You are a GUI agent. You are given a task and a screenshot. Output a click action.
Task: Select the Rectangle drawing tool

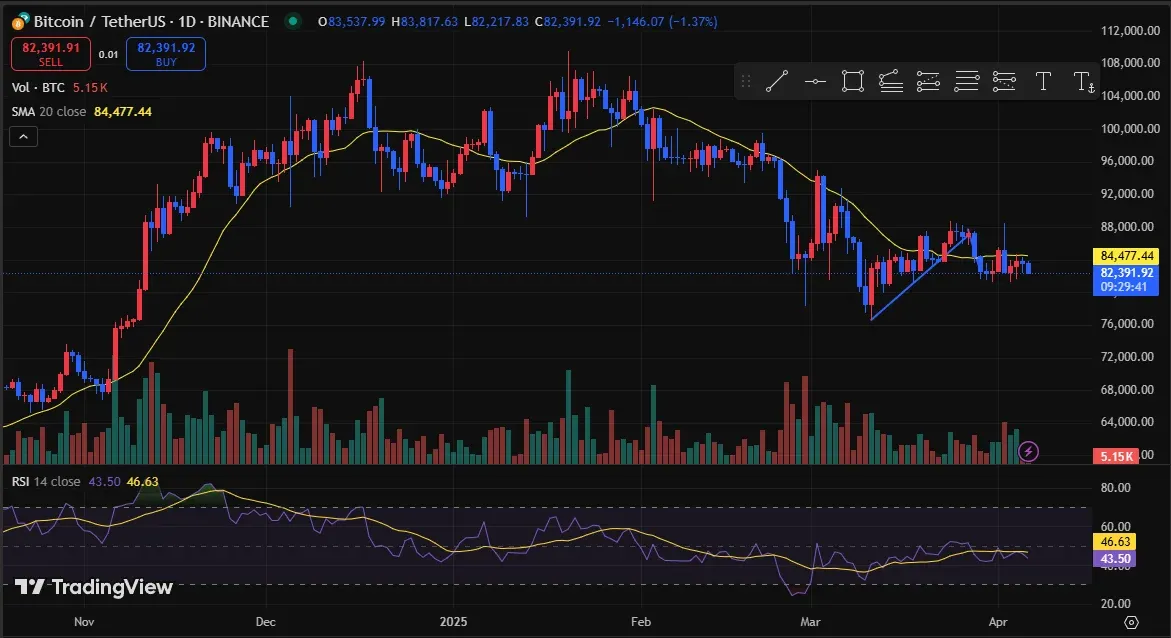click(x=853, y=81)
